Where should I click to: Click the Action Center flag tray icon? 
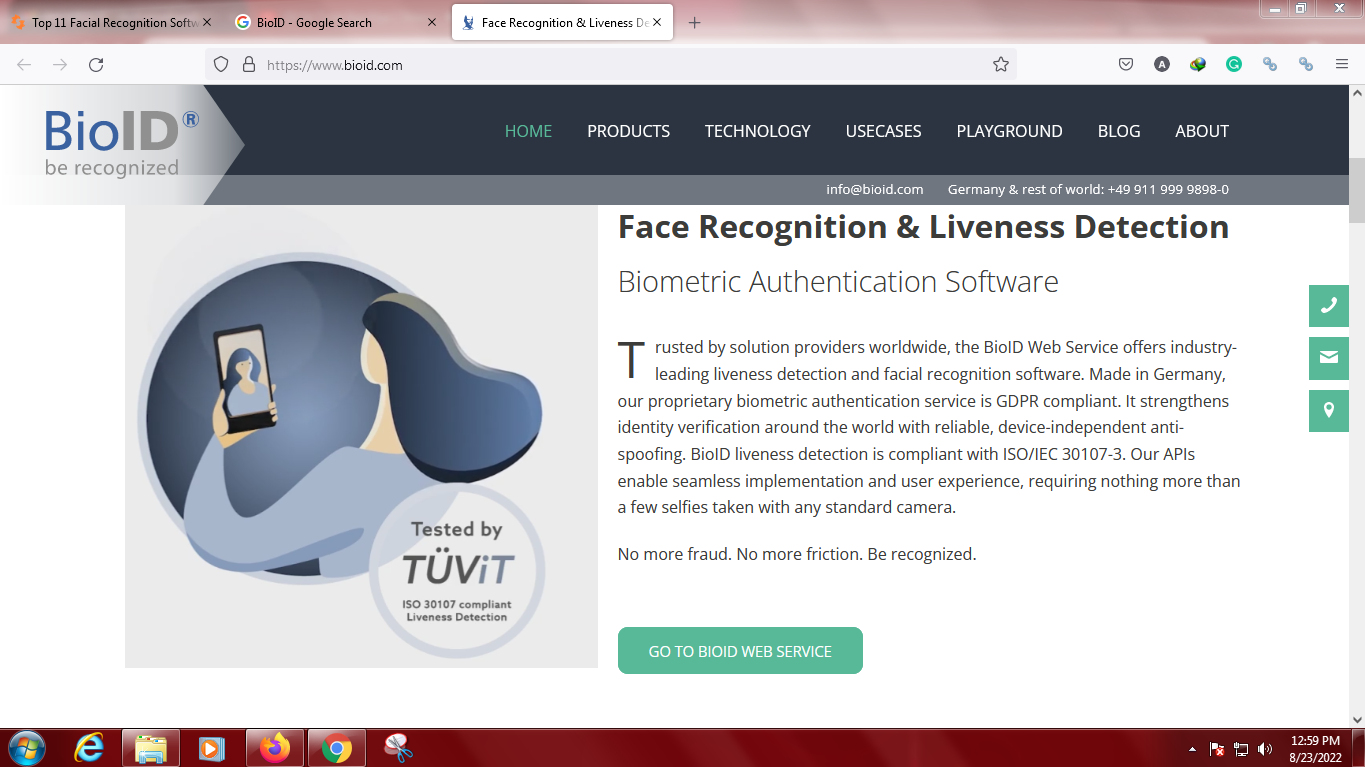point(1218,748)
